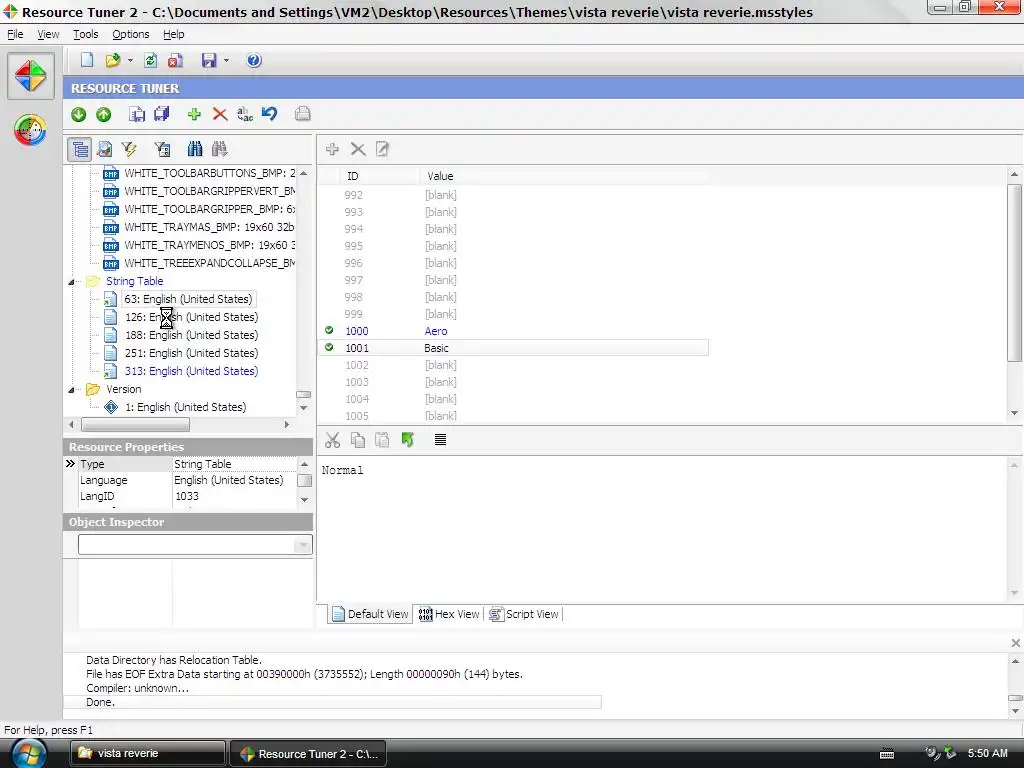The height and width of the screenshot is (768, 1024).
Task: Click the grey plus add string icon
Action: [x=332, y=149]
